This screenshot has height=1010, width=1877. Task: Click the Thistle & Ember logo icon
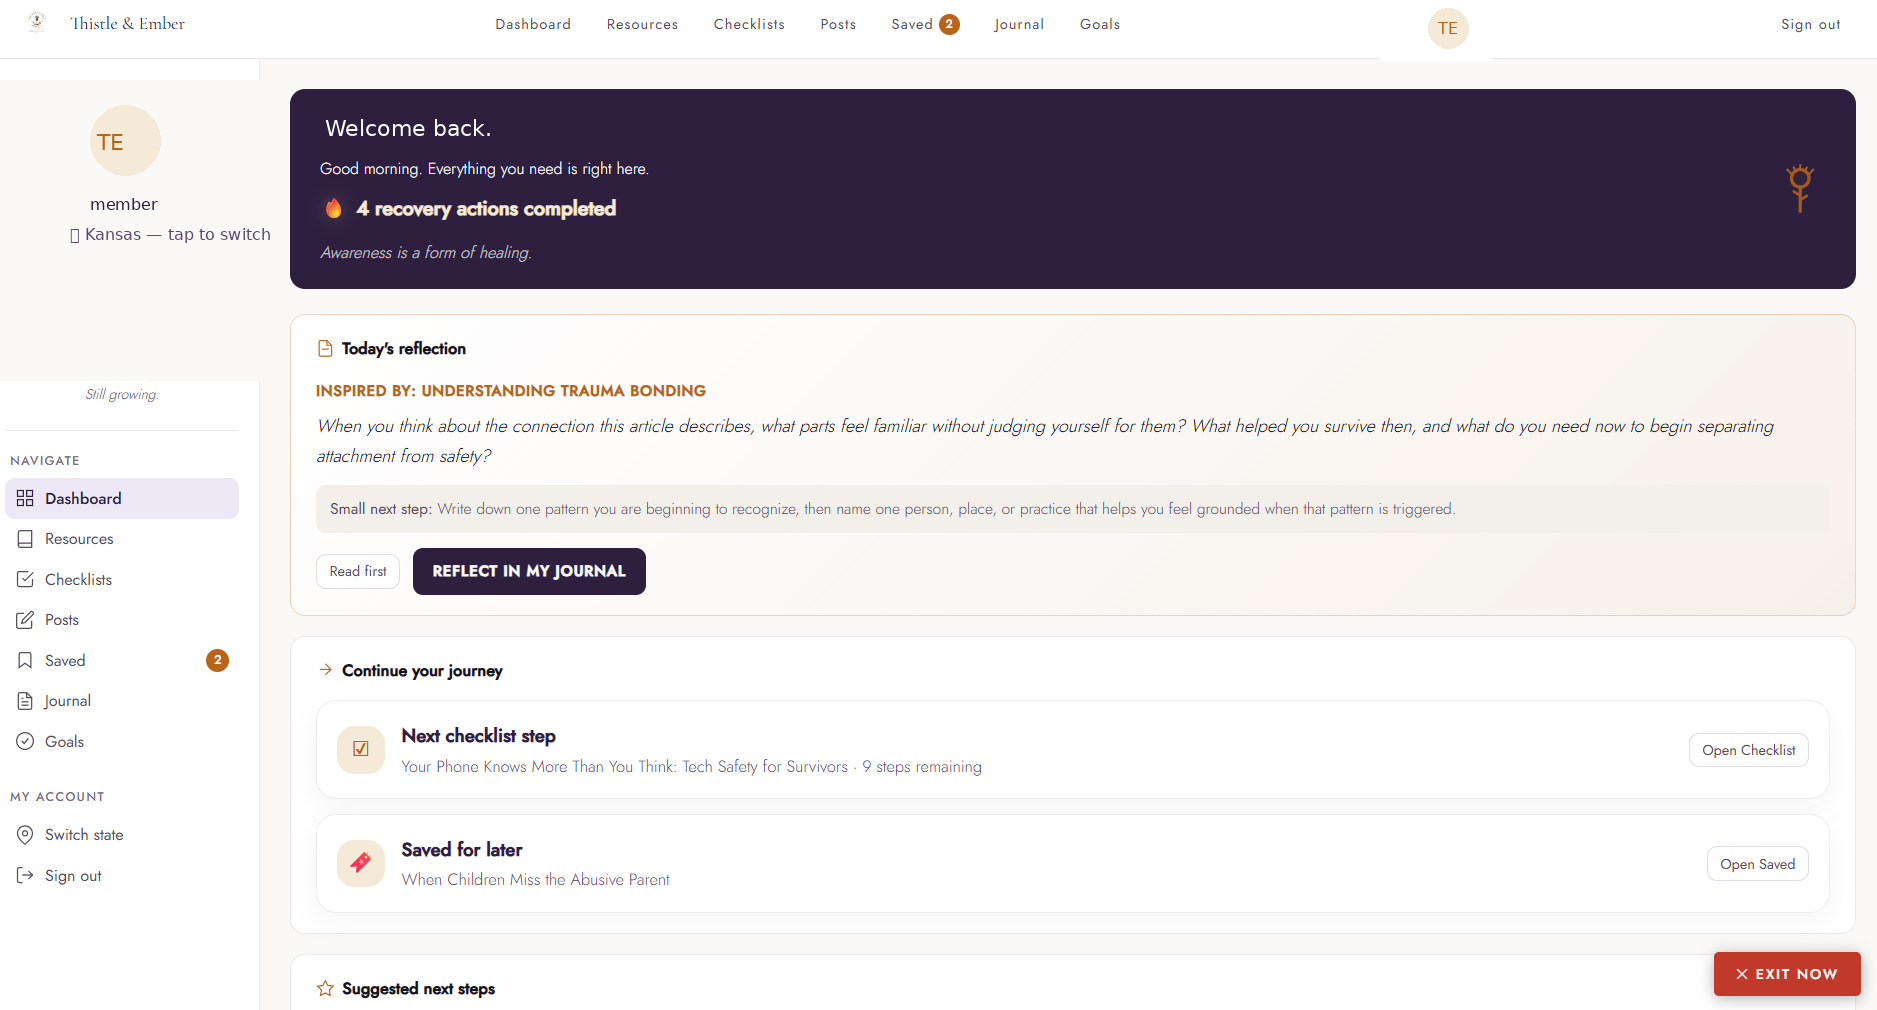(x=37, y=22)
